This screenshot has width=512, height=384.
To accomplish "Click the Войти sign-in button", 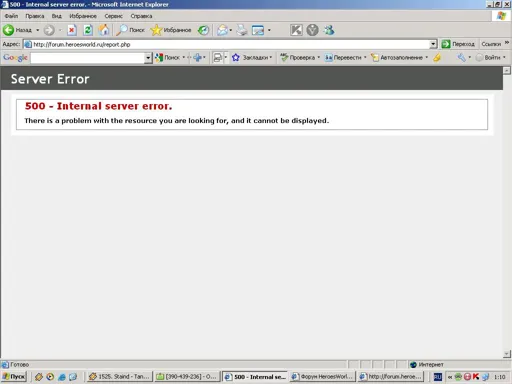I will [x=488, y=58].
